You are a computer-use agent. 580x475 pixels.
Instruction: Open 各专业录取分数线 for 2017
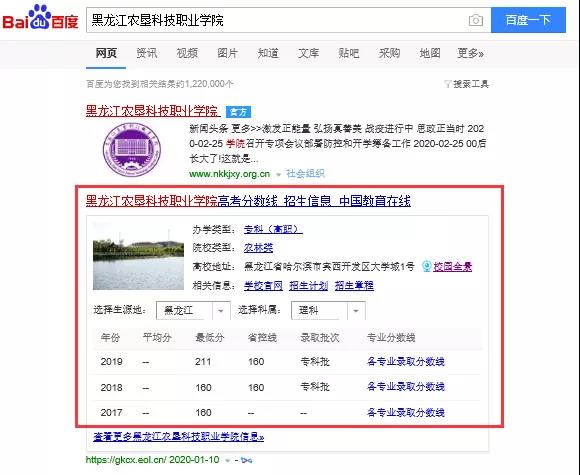point(405,412)
